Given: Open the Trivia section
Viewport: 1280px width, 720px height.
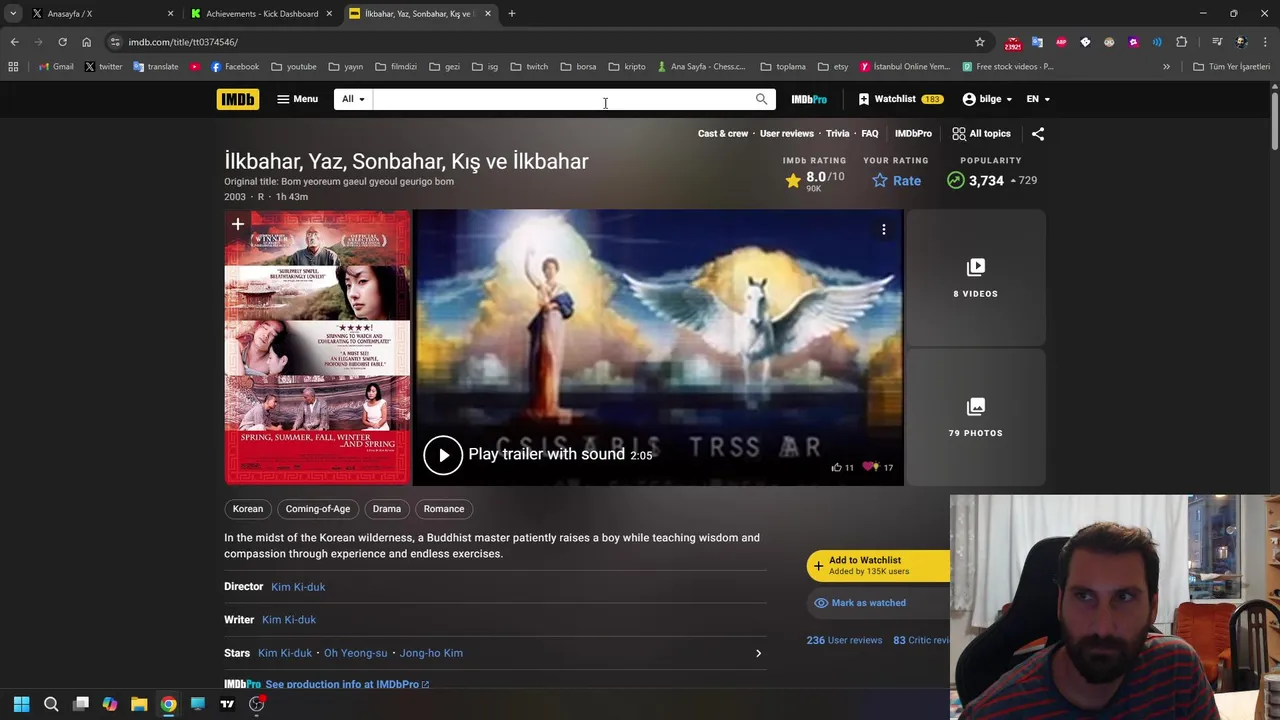Looking at the screenshot, I should (x=837, y=133).
